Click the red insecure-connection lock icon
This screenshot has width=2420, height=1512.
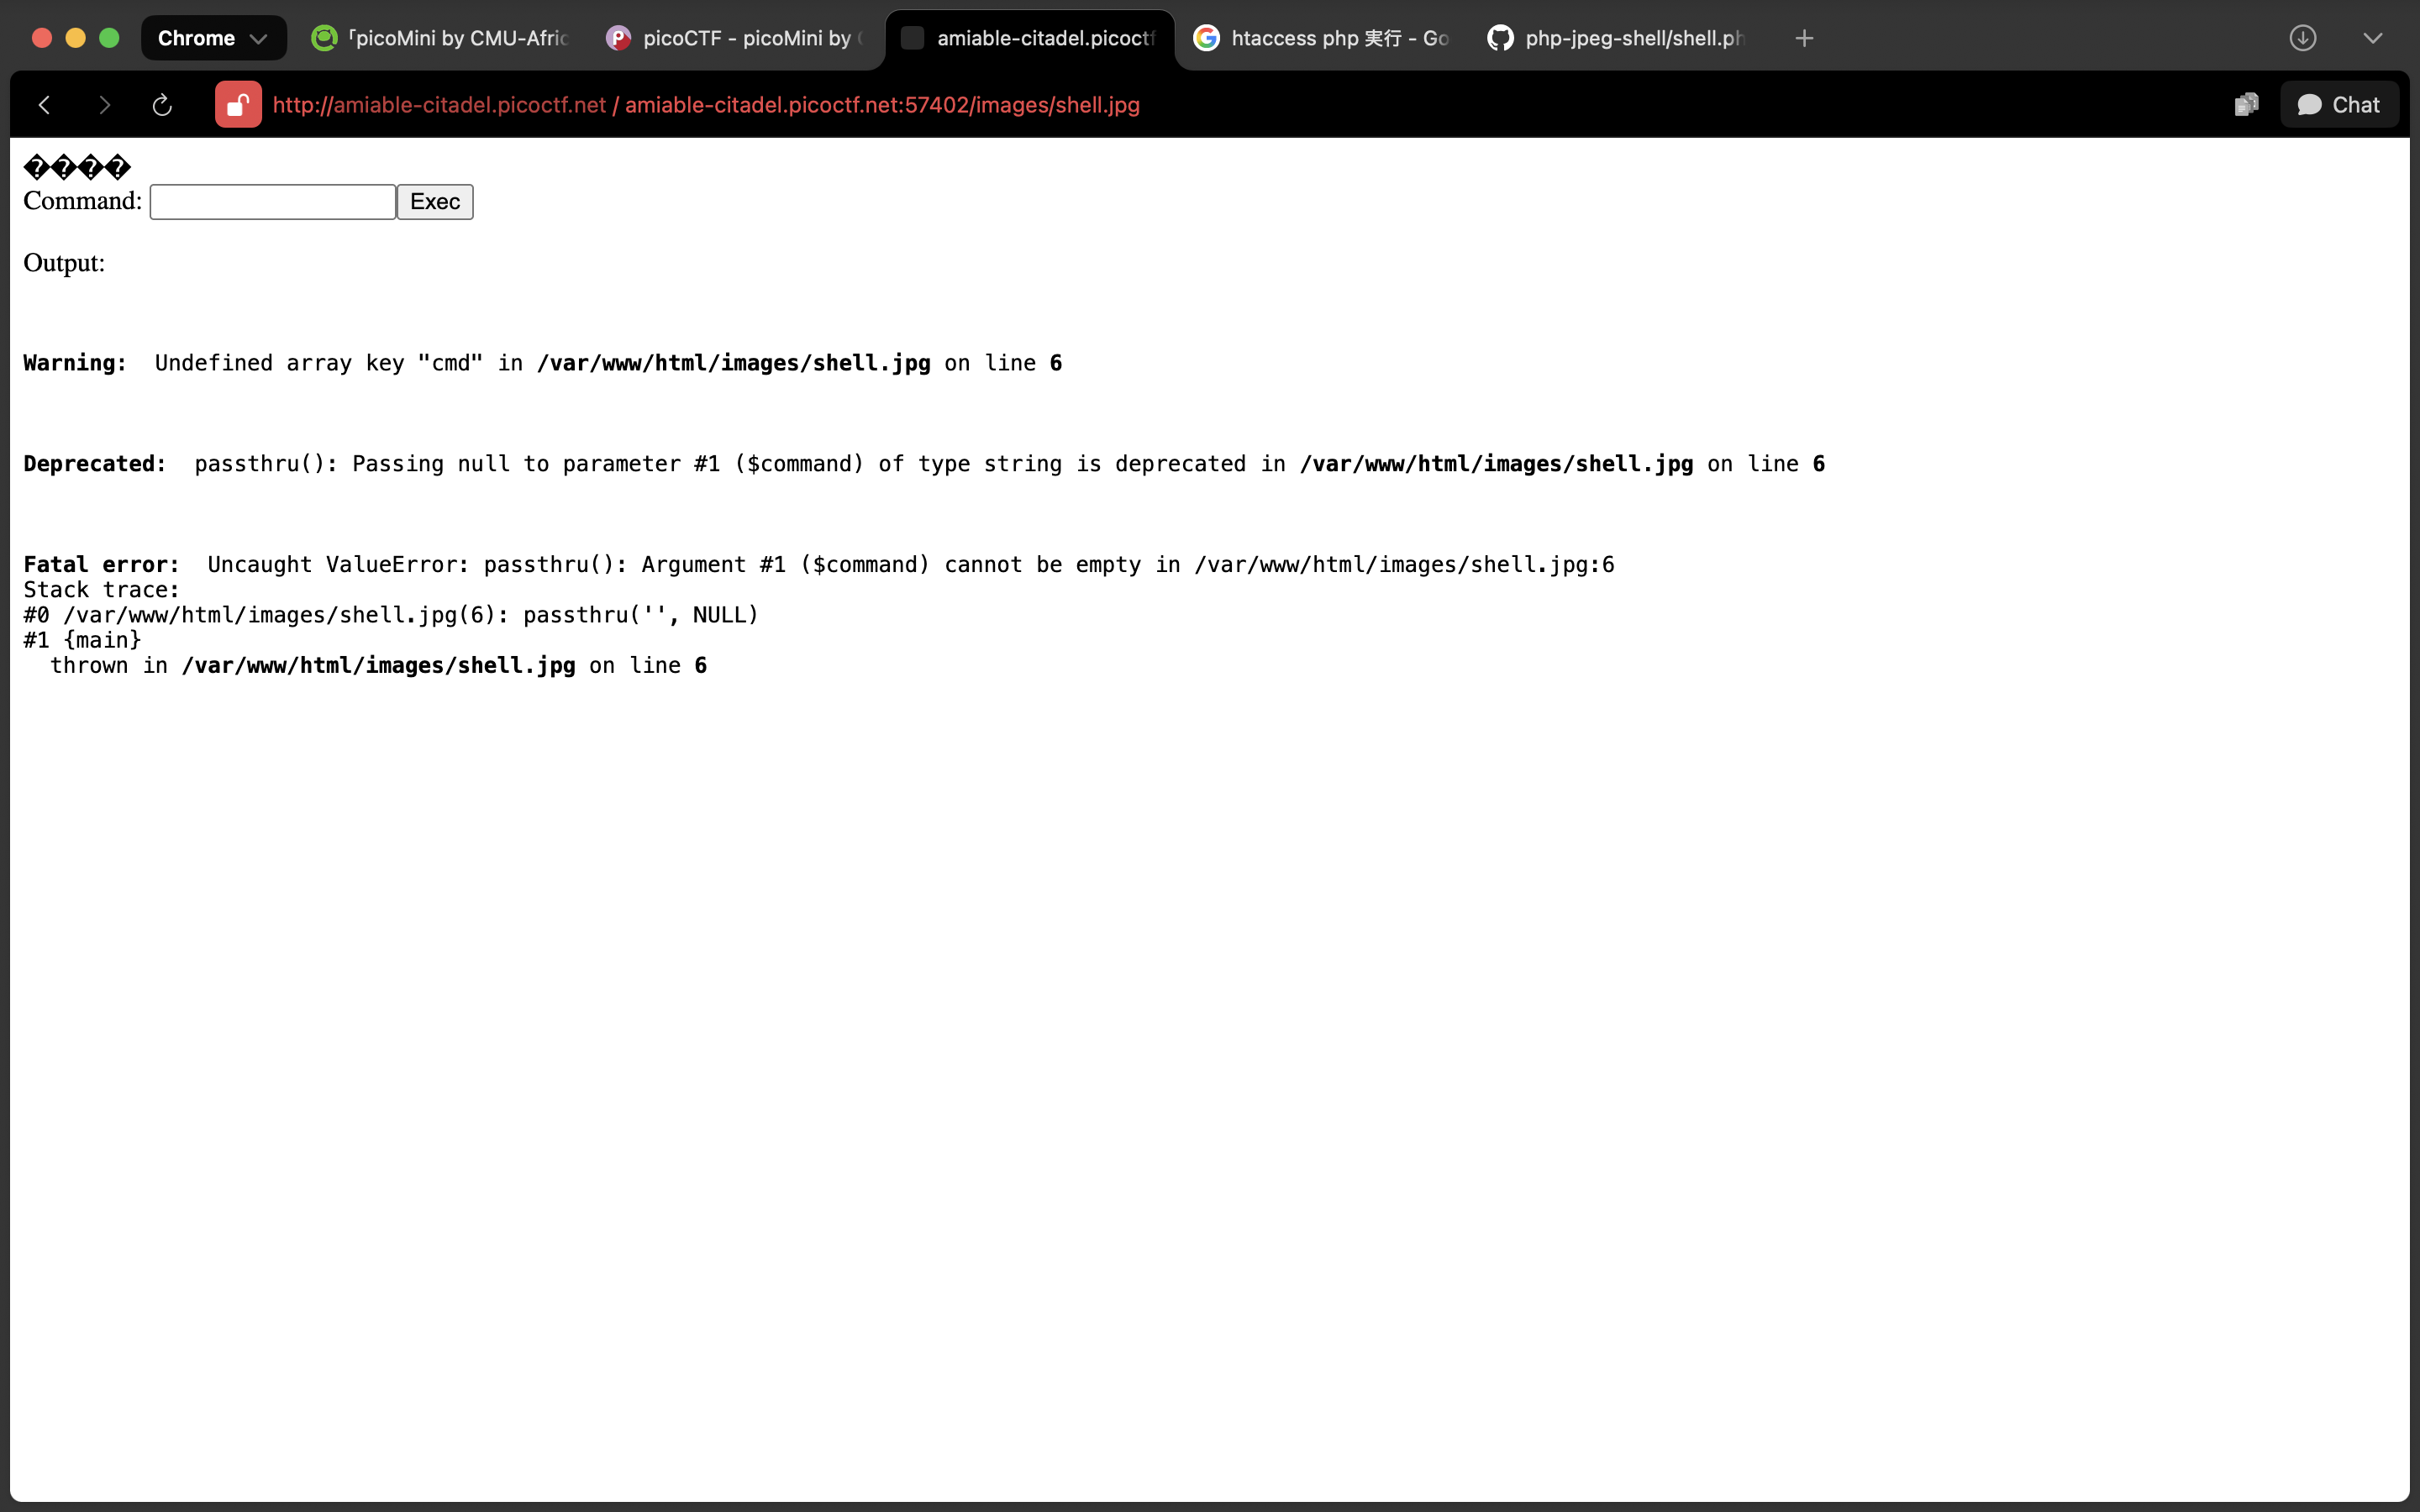[238, 105]
